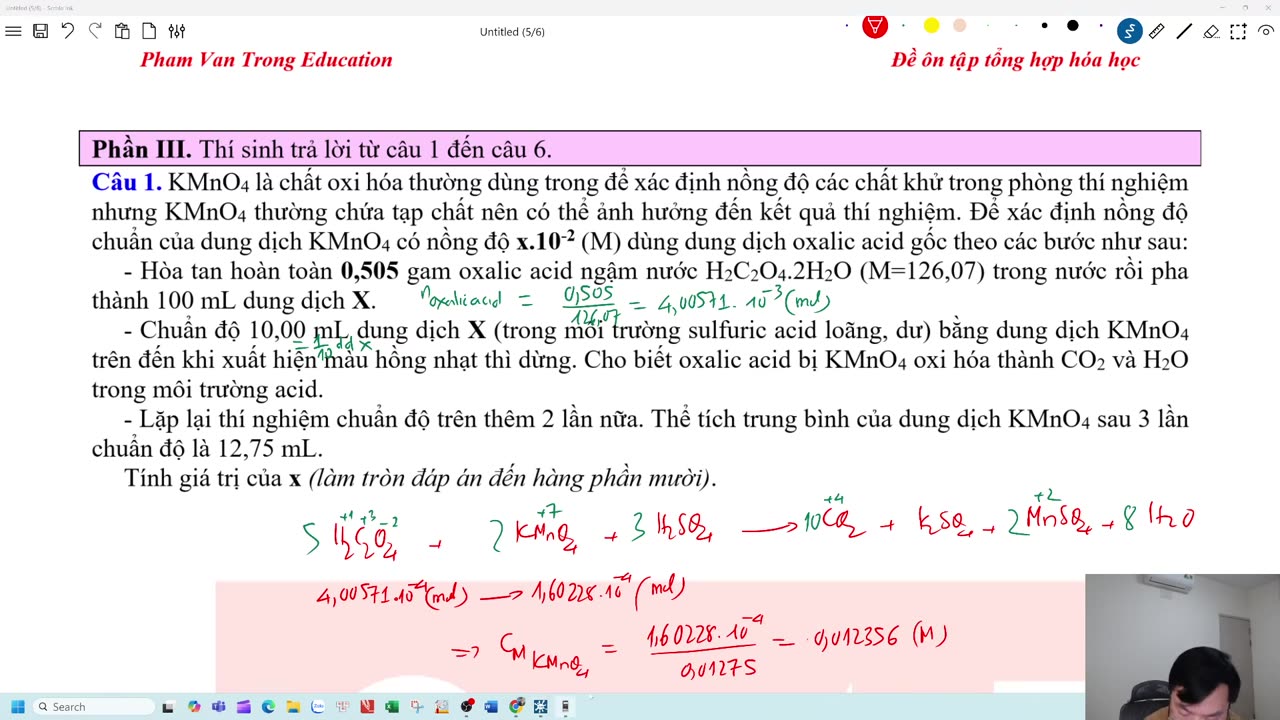Image resolution: width=1280 pixels, height=720 pixels.
Task: Open Task View on taskbar
Action: click(168, 707)
